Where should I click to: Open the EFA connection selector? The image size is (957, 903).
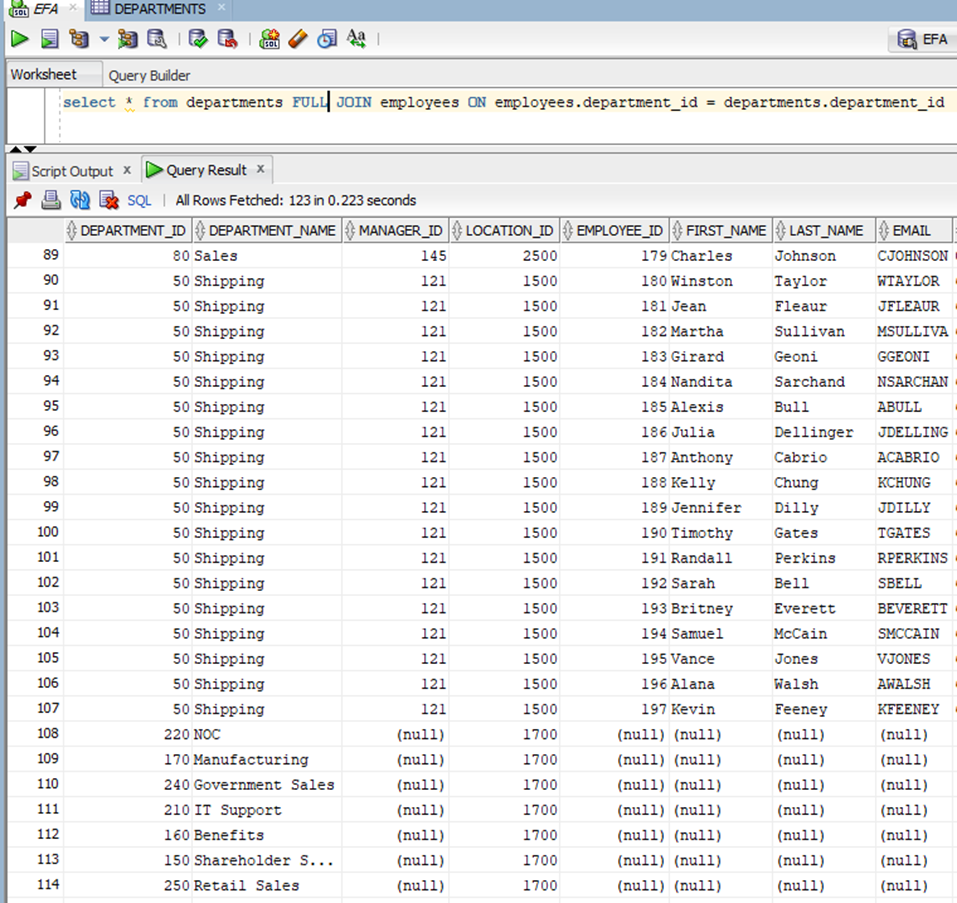pos(922,40)
